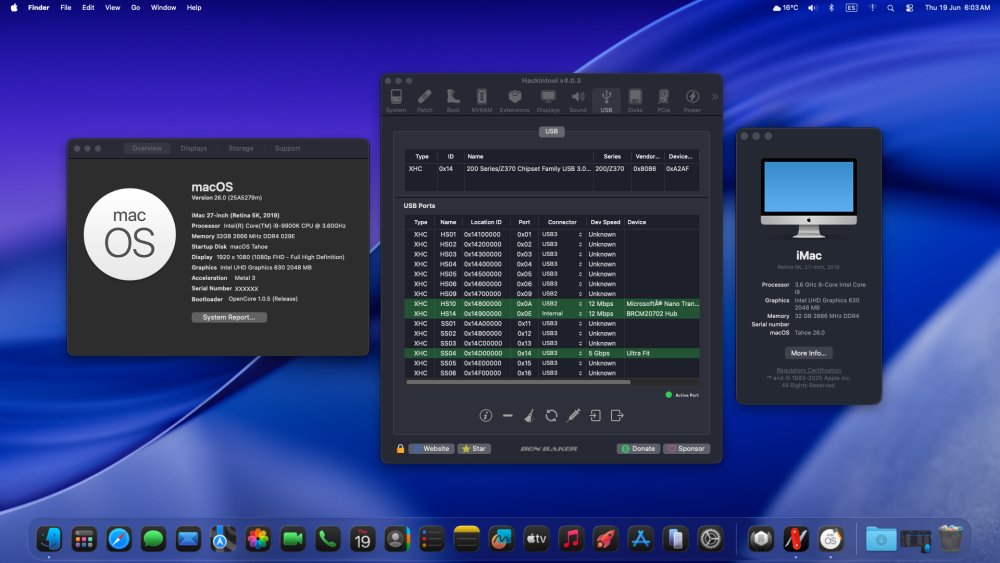Open the Boot section icon
This screenshot has height=563, width=1000.
click(453, 101)
